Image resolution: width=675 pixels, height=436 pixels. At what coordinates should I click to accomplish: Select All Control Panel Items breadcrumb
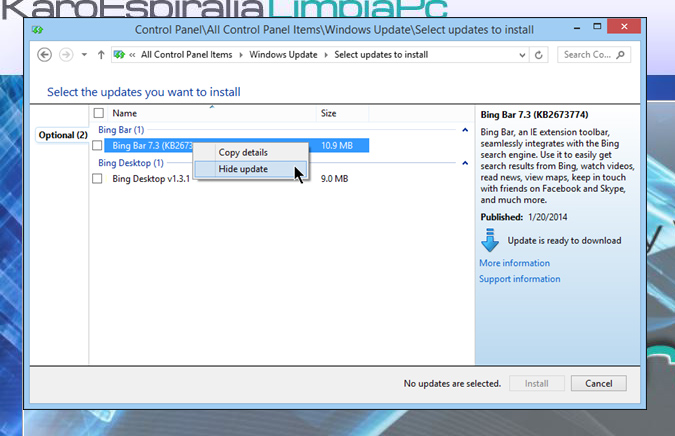point(186,55)
